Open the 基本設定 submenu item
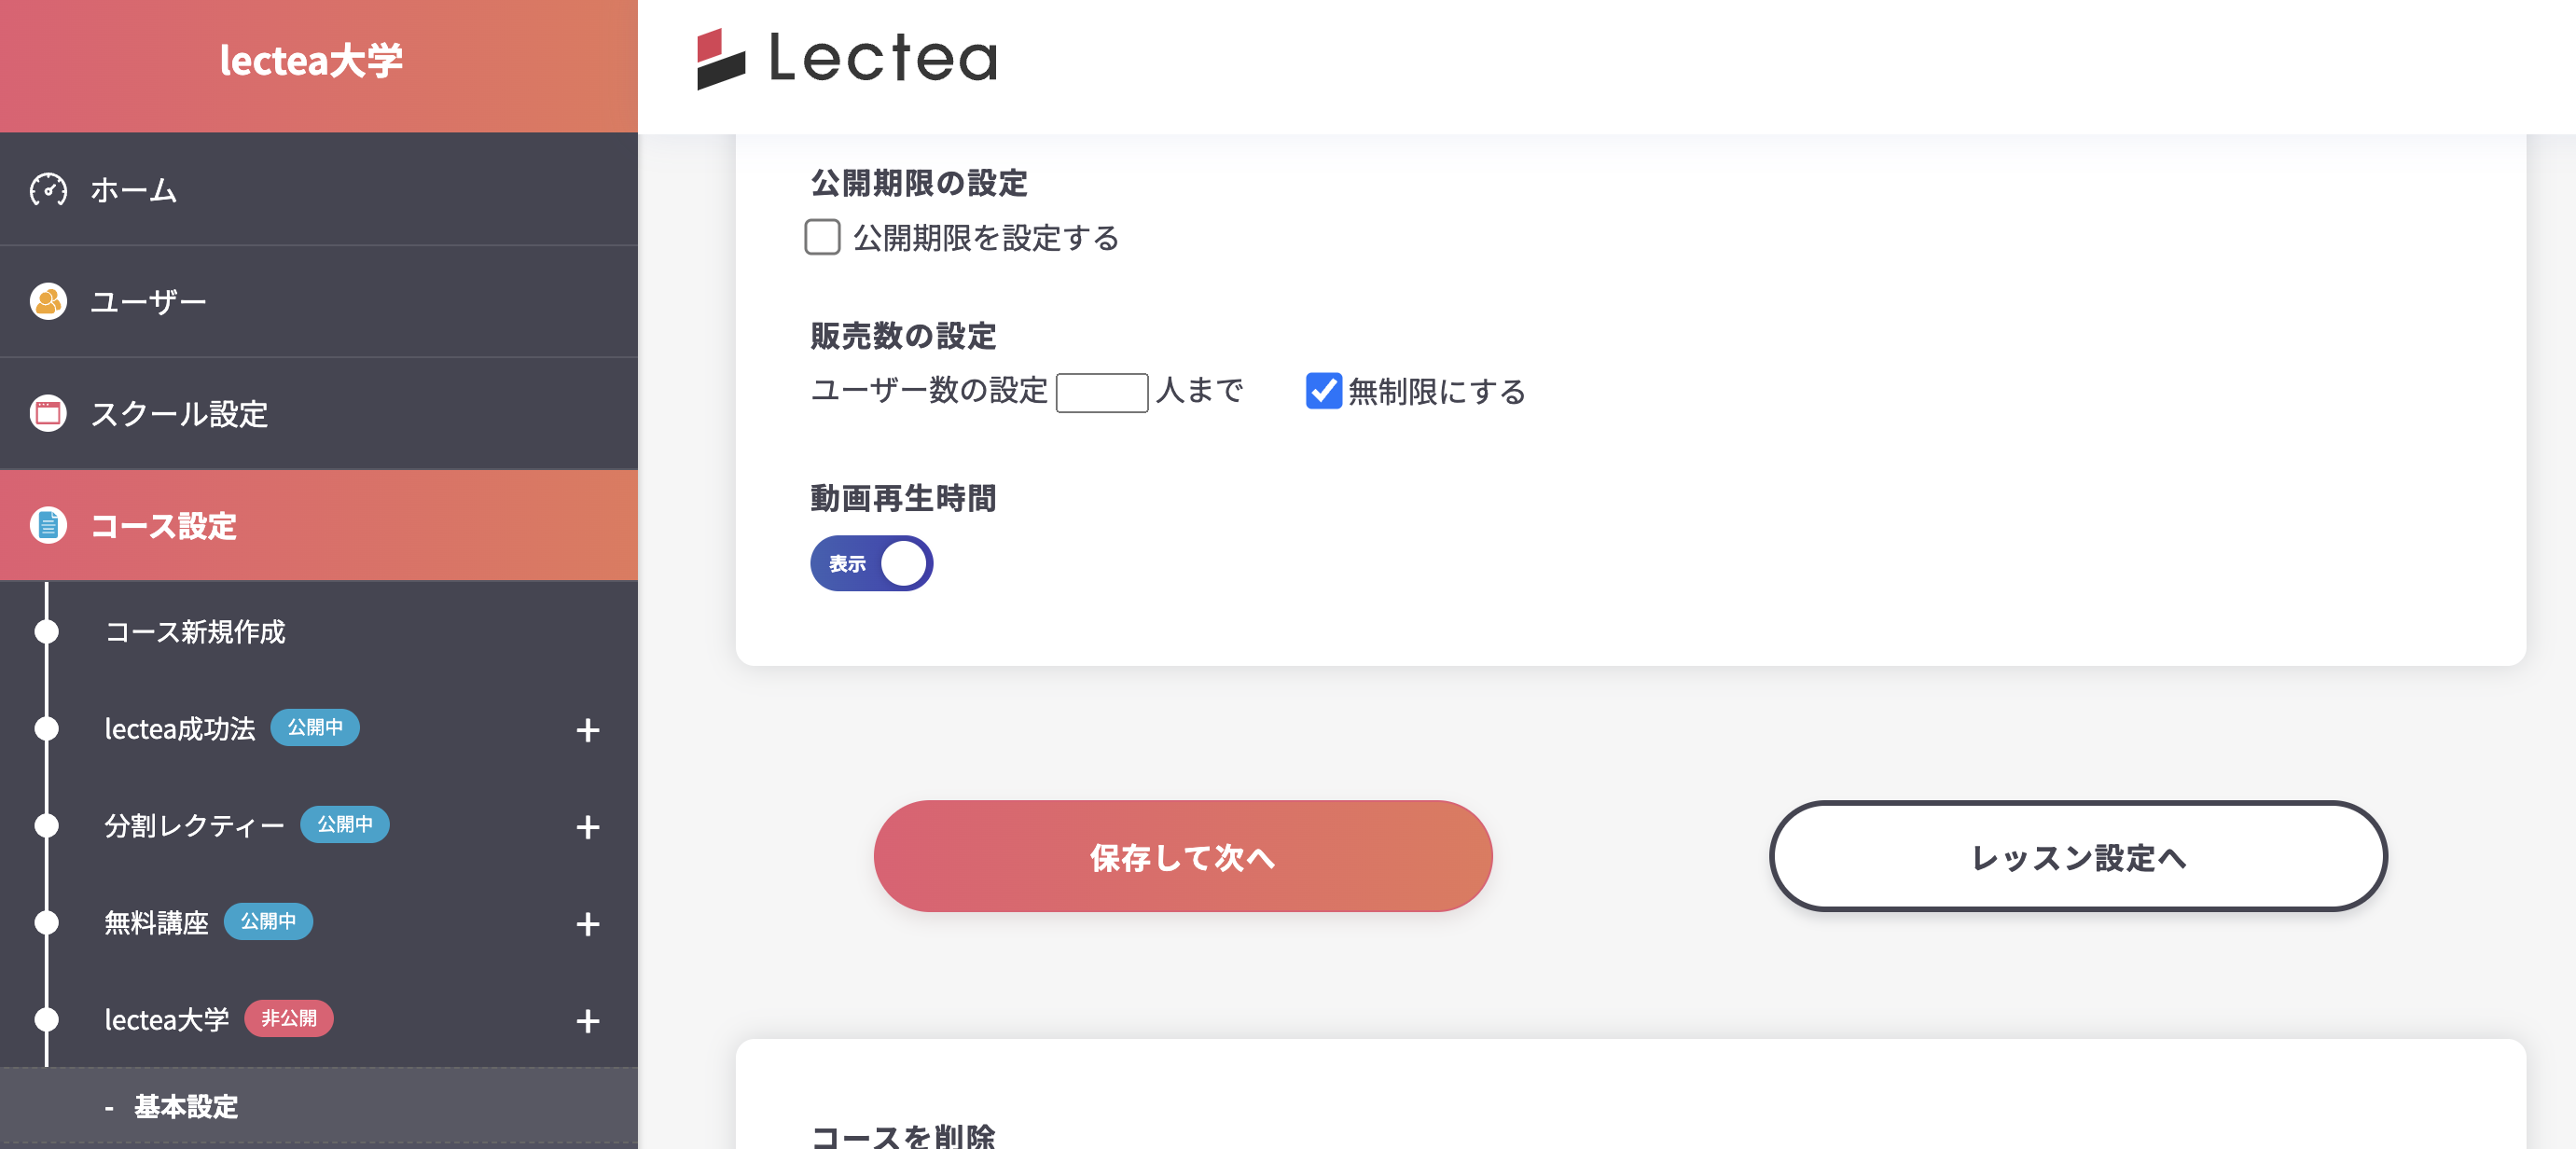2576x1149 pixels. click(x=186, y=1107)
